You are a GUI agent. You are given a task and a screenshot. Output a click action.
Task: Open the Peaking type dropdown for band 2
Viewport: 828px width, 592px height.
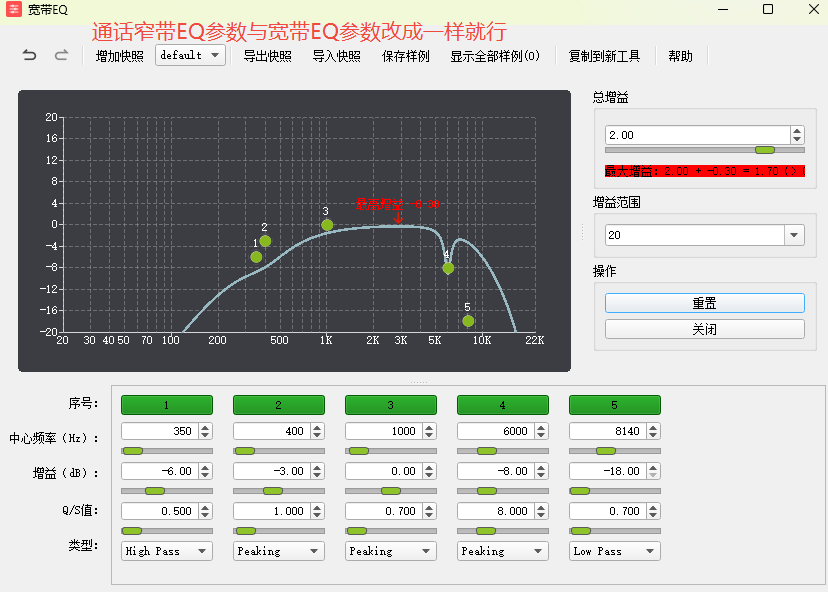click(279, 551)
